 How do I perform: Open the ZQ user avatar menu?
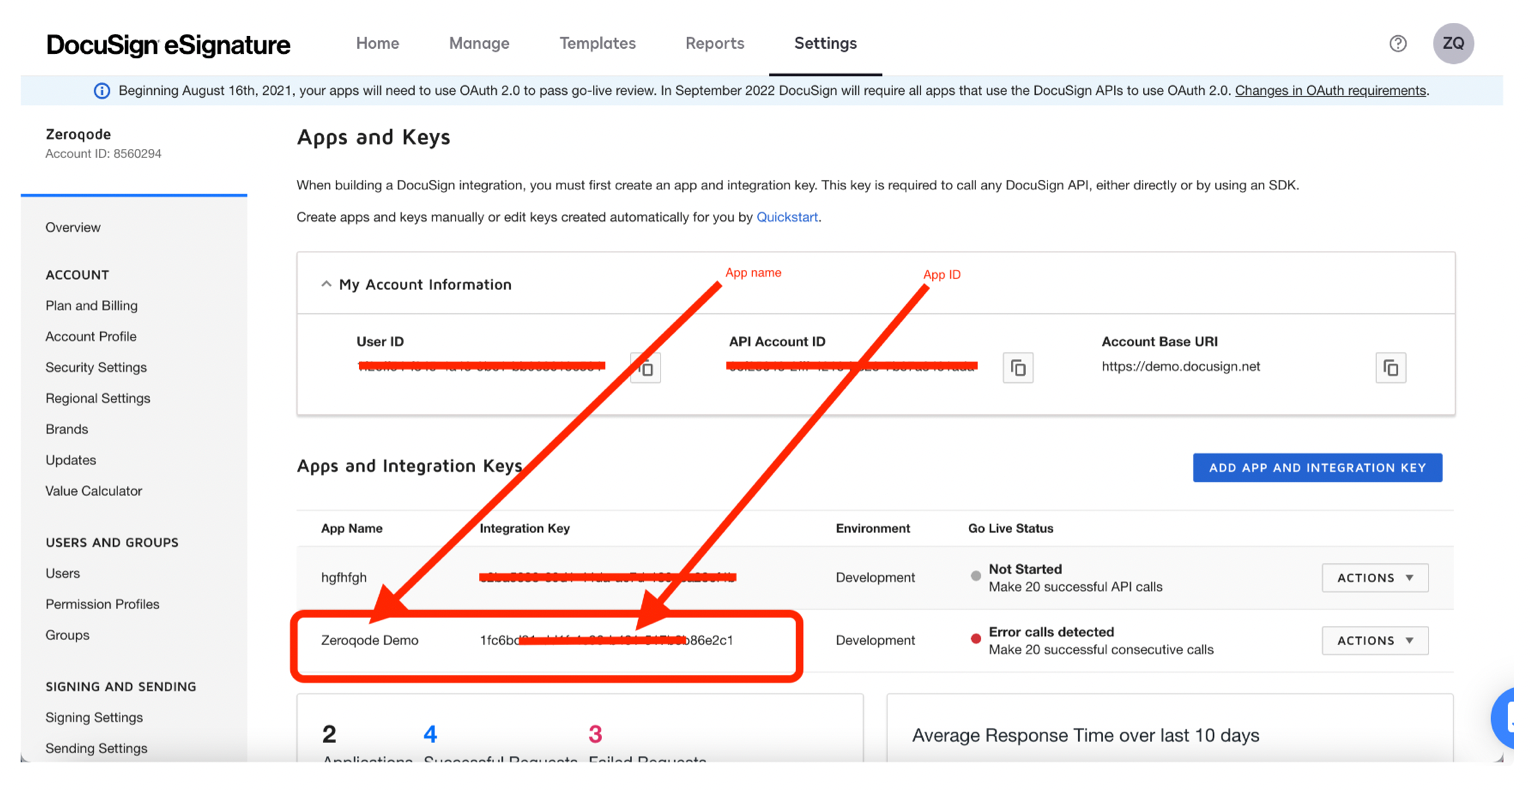pyautogui.click(x=1453, y=43)
